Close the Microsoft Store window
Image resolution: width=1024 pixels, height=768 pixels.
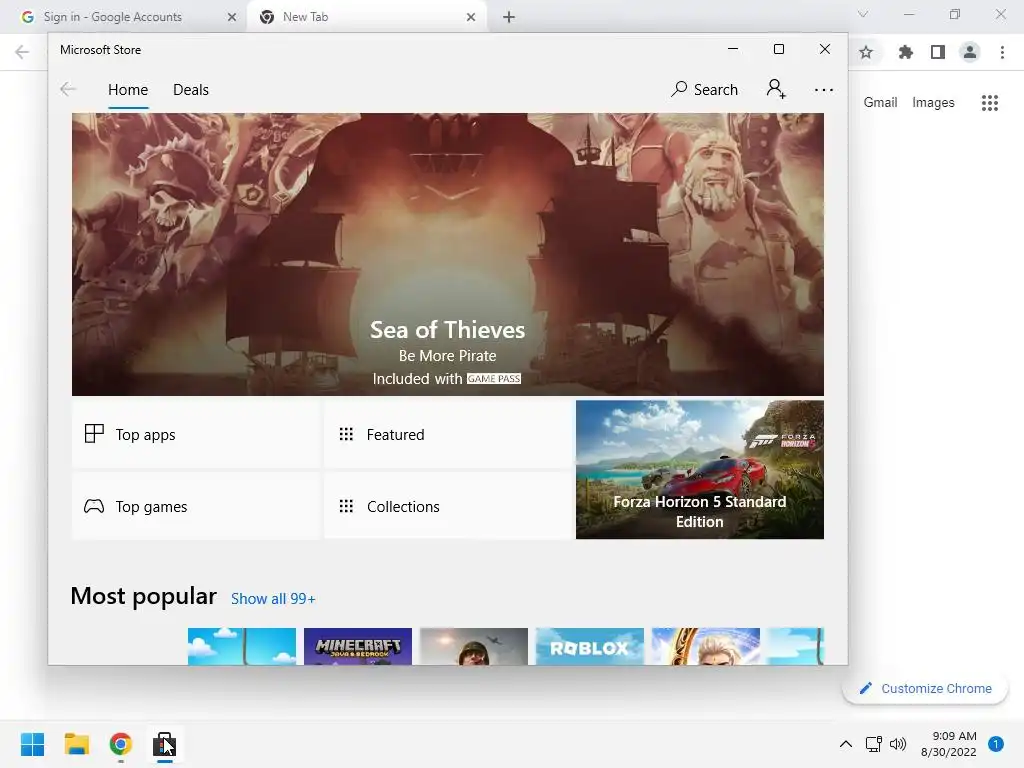825,49
